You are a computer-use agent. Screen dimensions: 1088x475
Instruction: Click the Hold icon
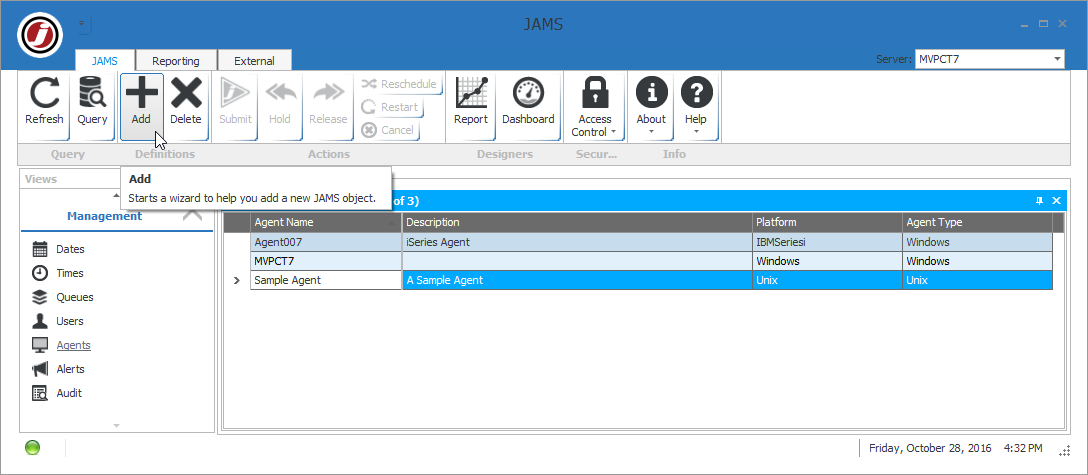pyautogui.click(x=280, y=93)
